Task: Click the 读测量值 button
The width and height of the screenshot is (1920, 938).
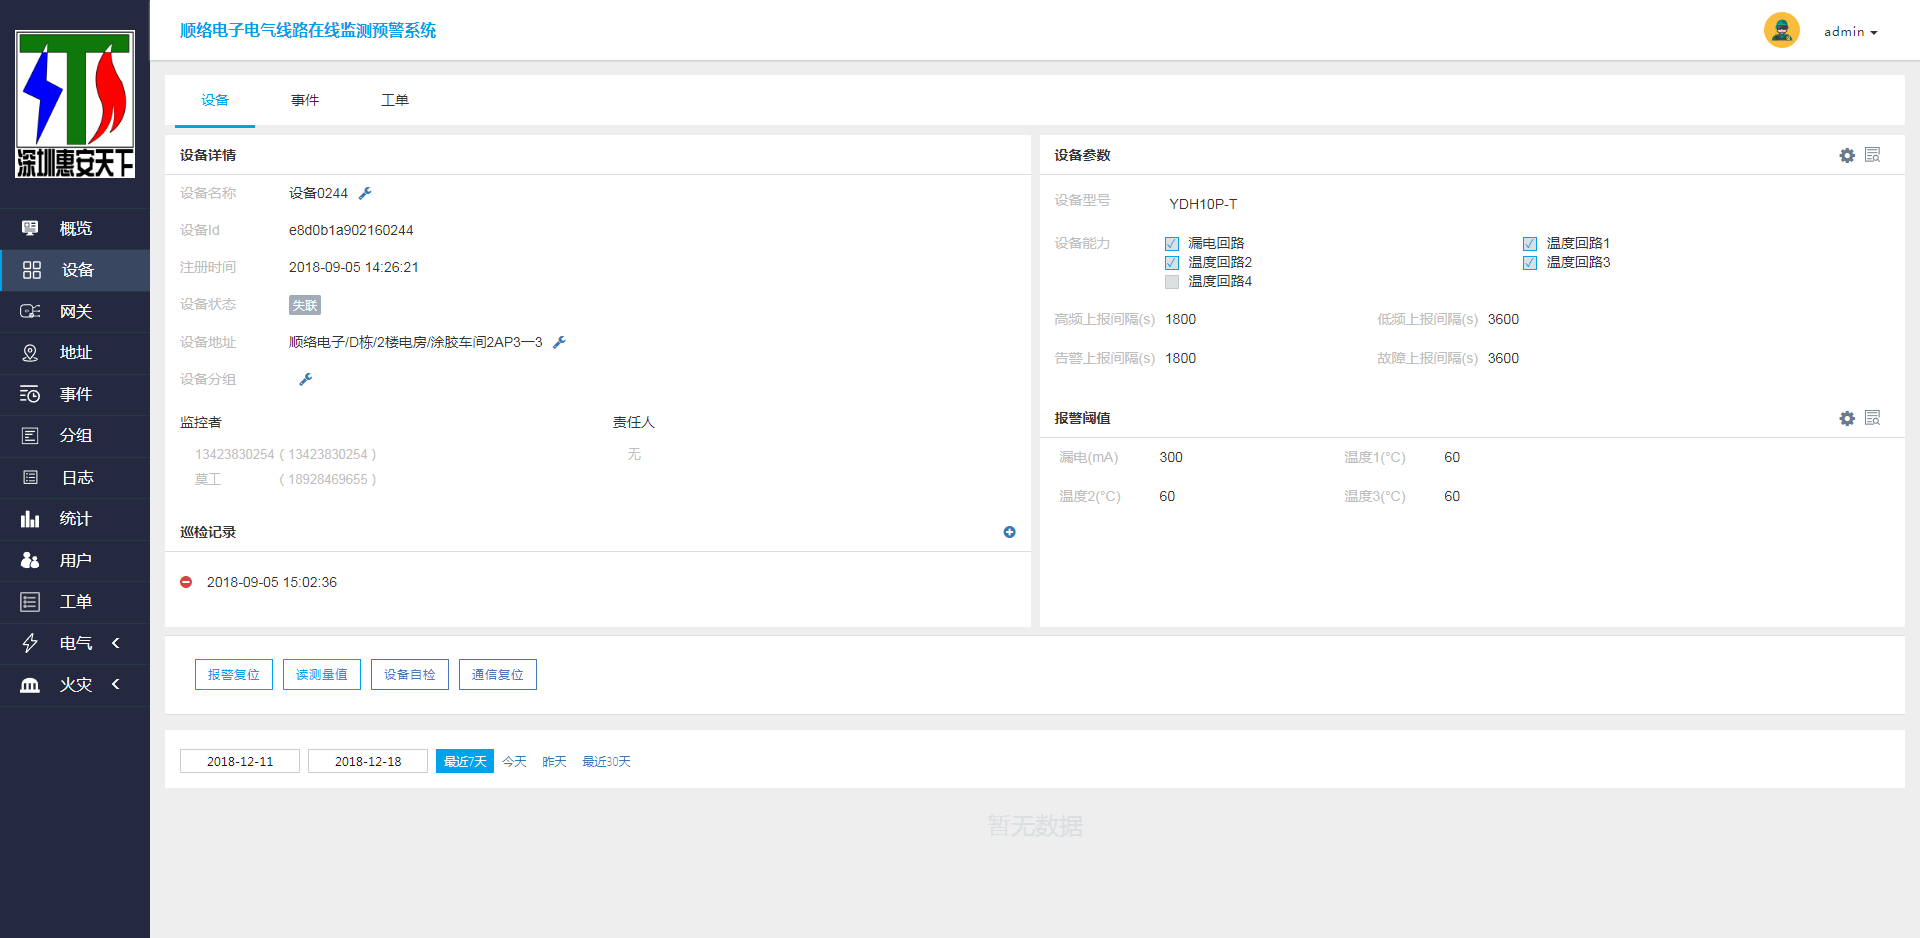Action: (x=322, y=675)
